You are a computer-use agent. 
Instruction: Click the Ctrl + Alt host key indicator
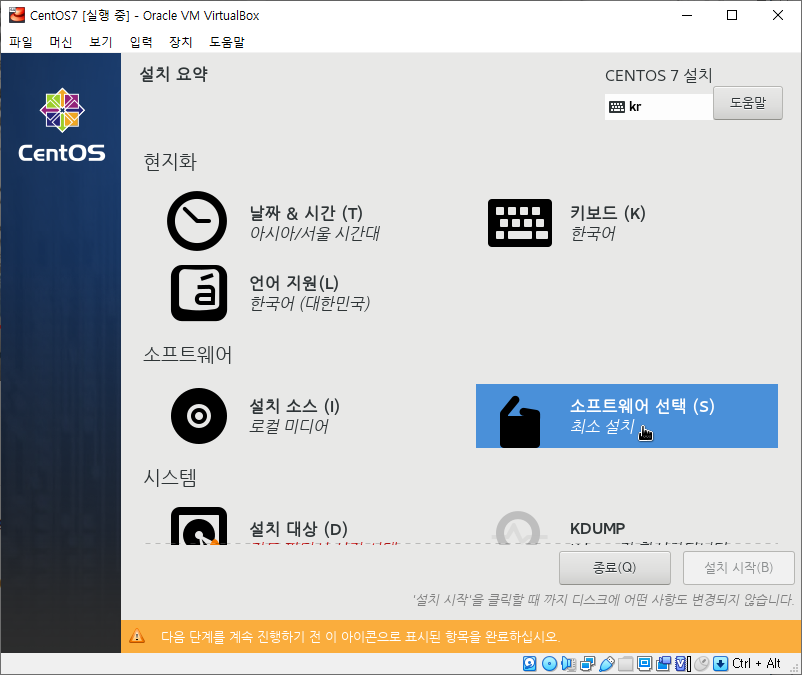click(756, 664)
